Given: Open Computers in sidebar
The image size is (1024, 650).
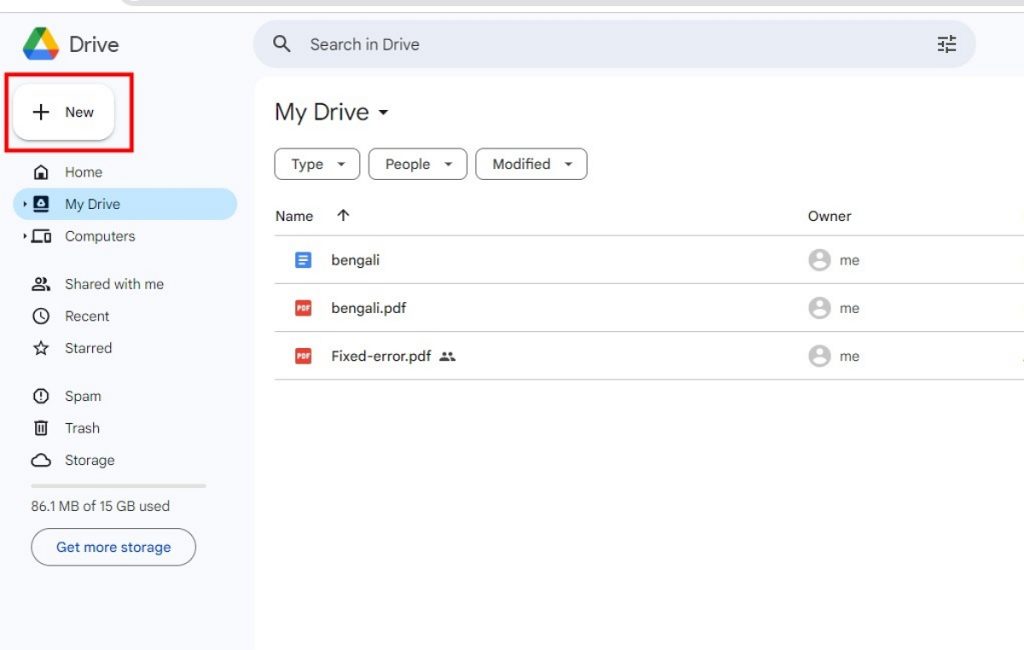Looking at the screenshot, I should pos(100,236).
